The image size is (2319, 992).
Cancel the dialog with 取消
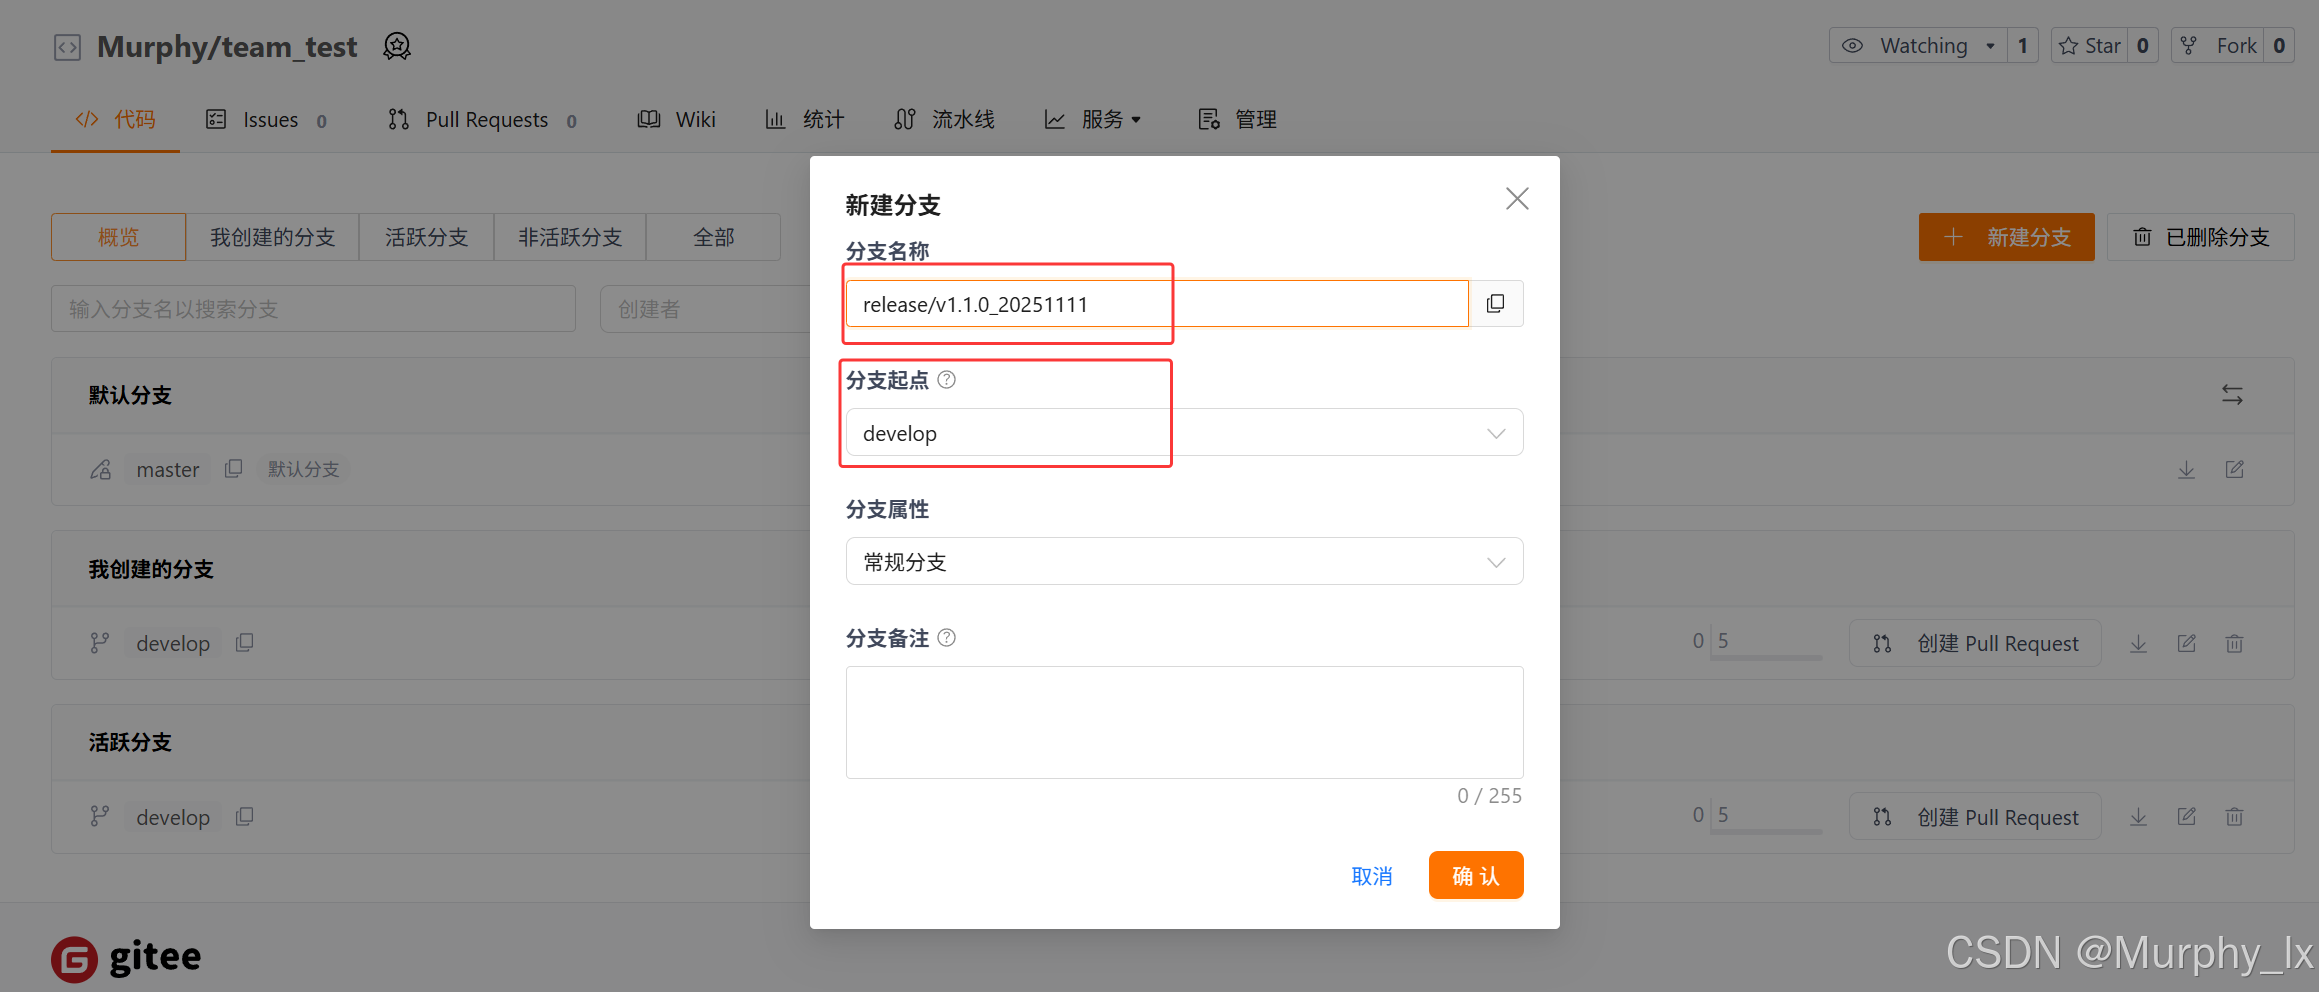pos(1371,876)
